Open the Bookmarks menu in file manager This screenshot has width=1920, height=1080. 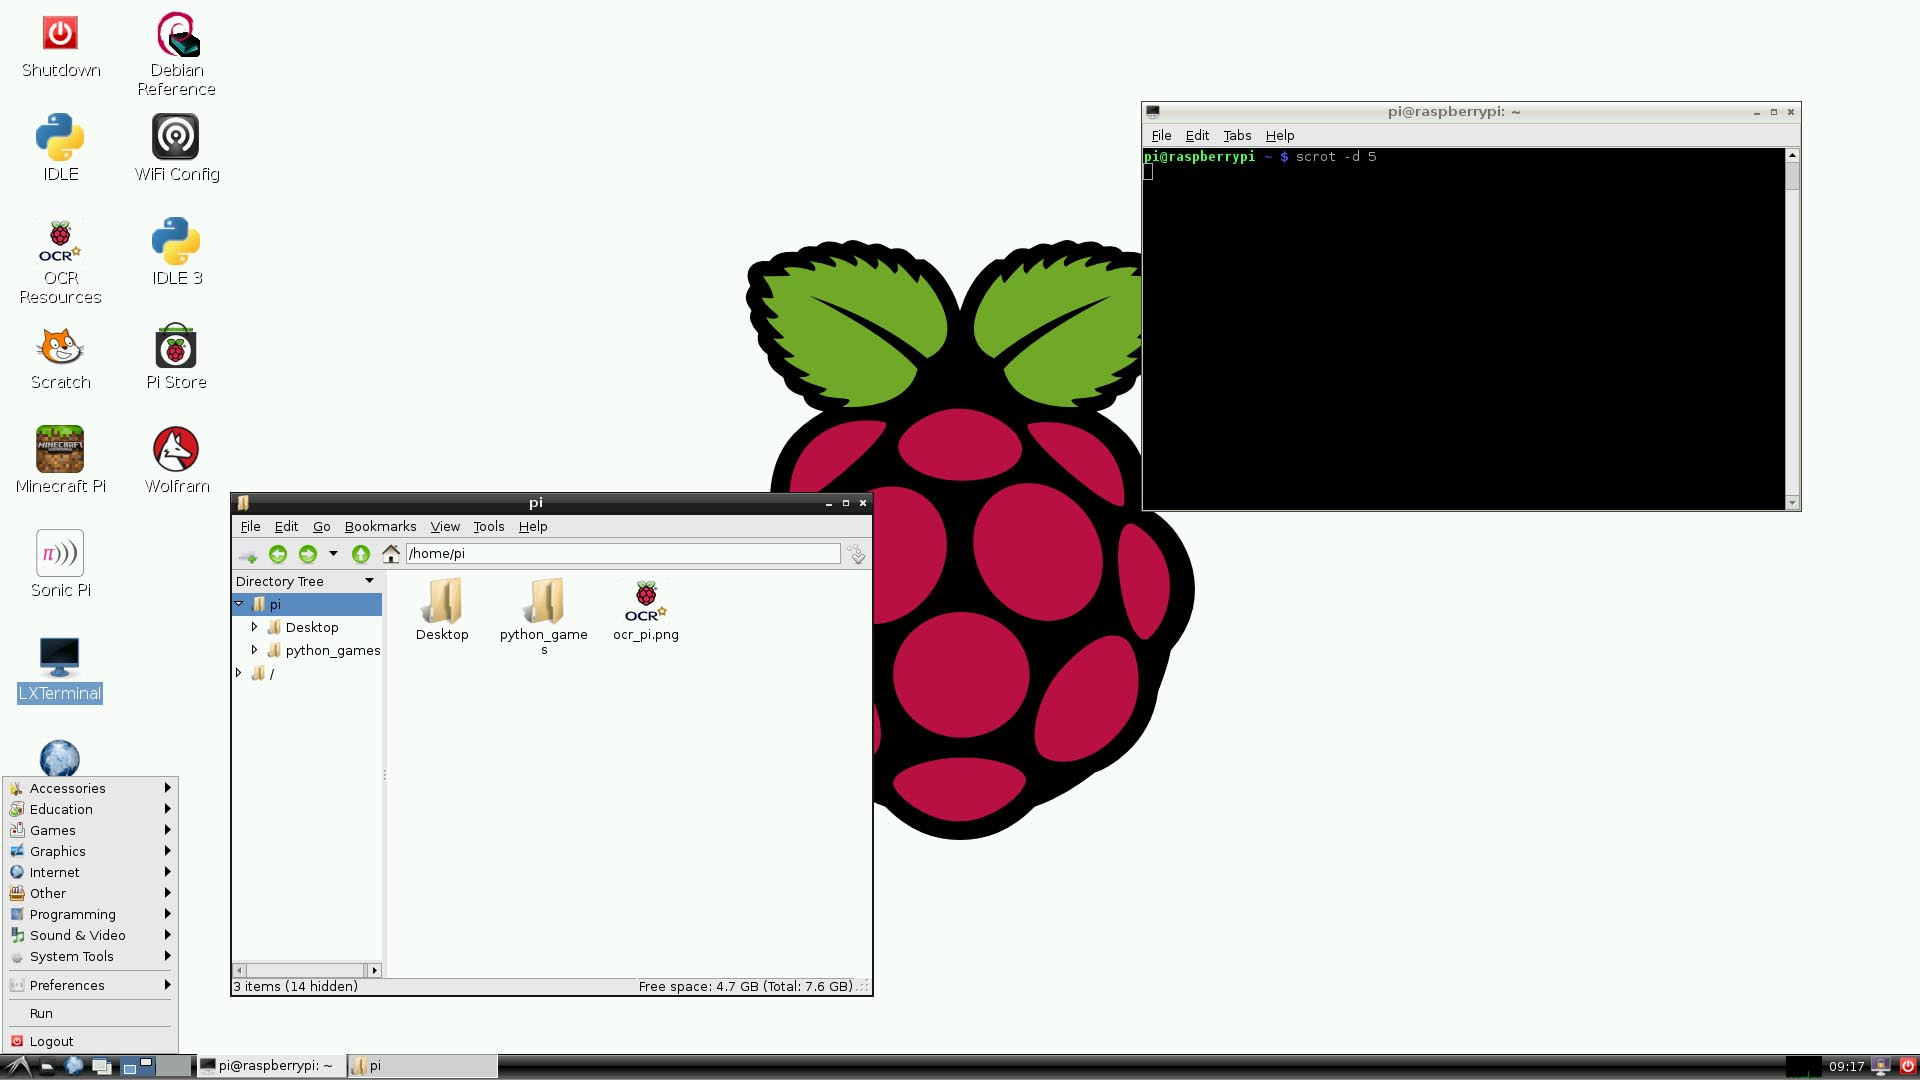click(380, 526)
